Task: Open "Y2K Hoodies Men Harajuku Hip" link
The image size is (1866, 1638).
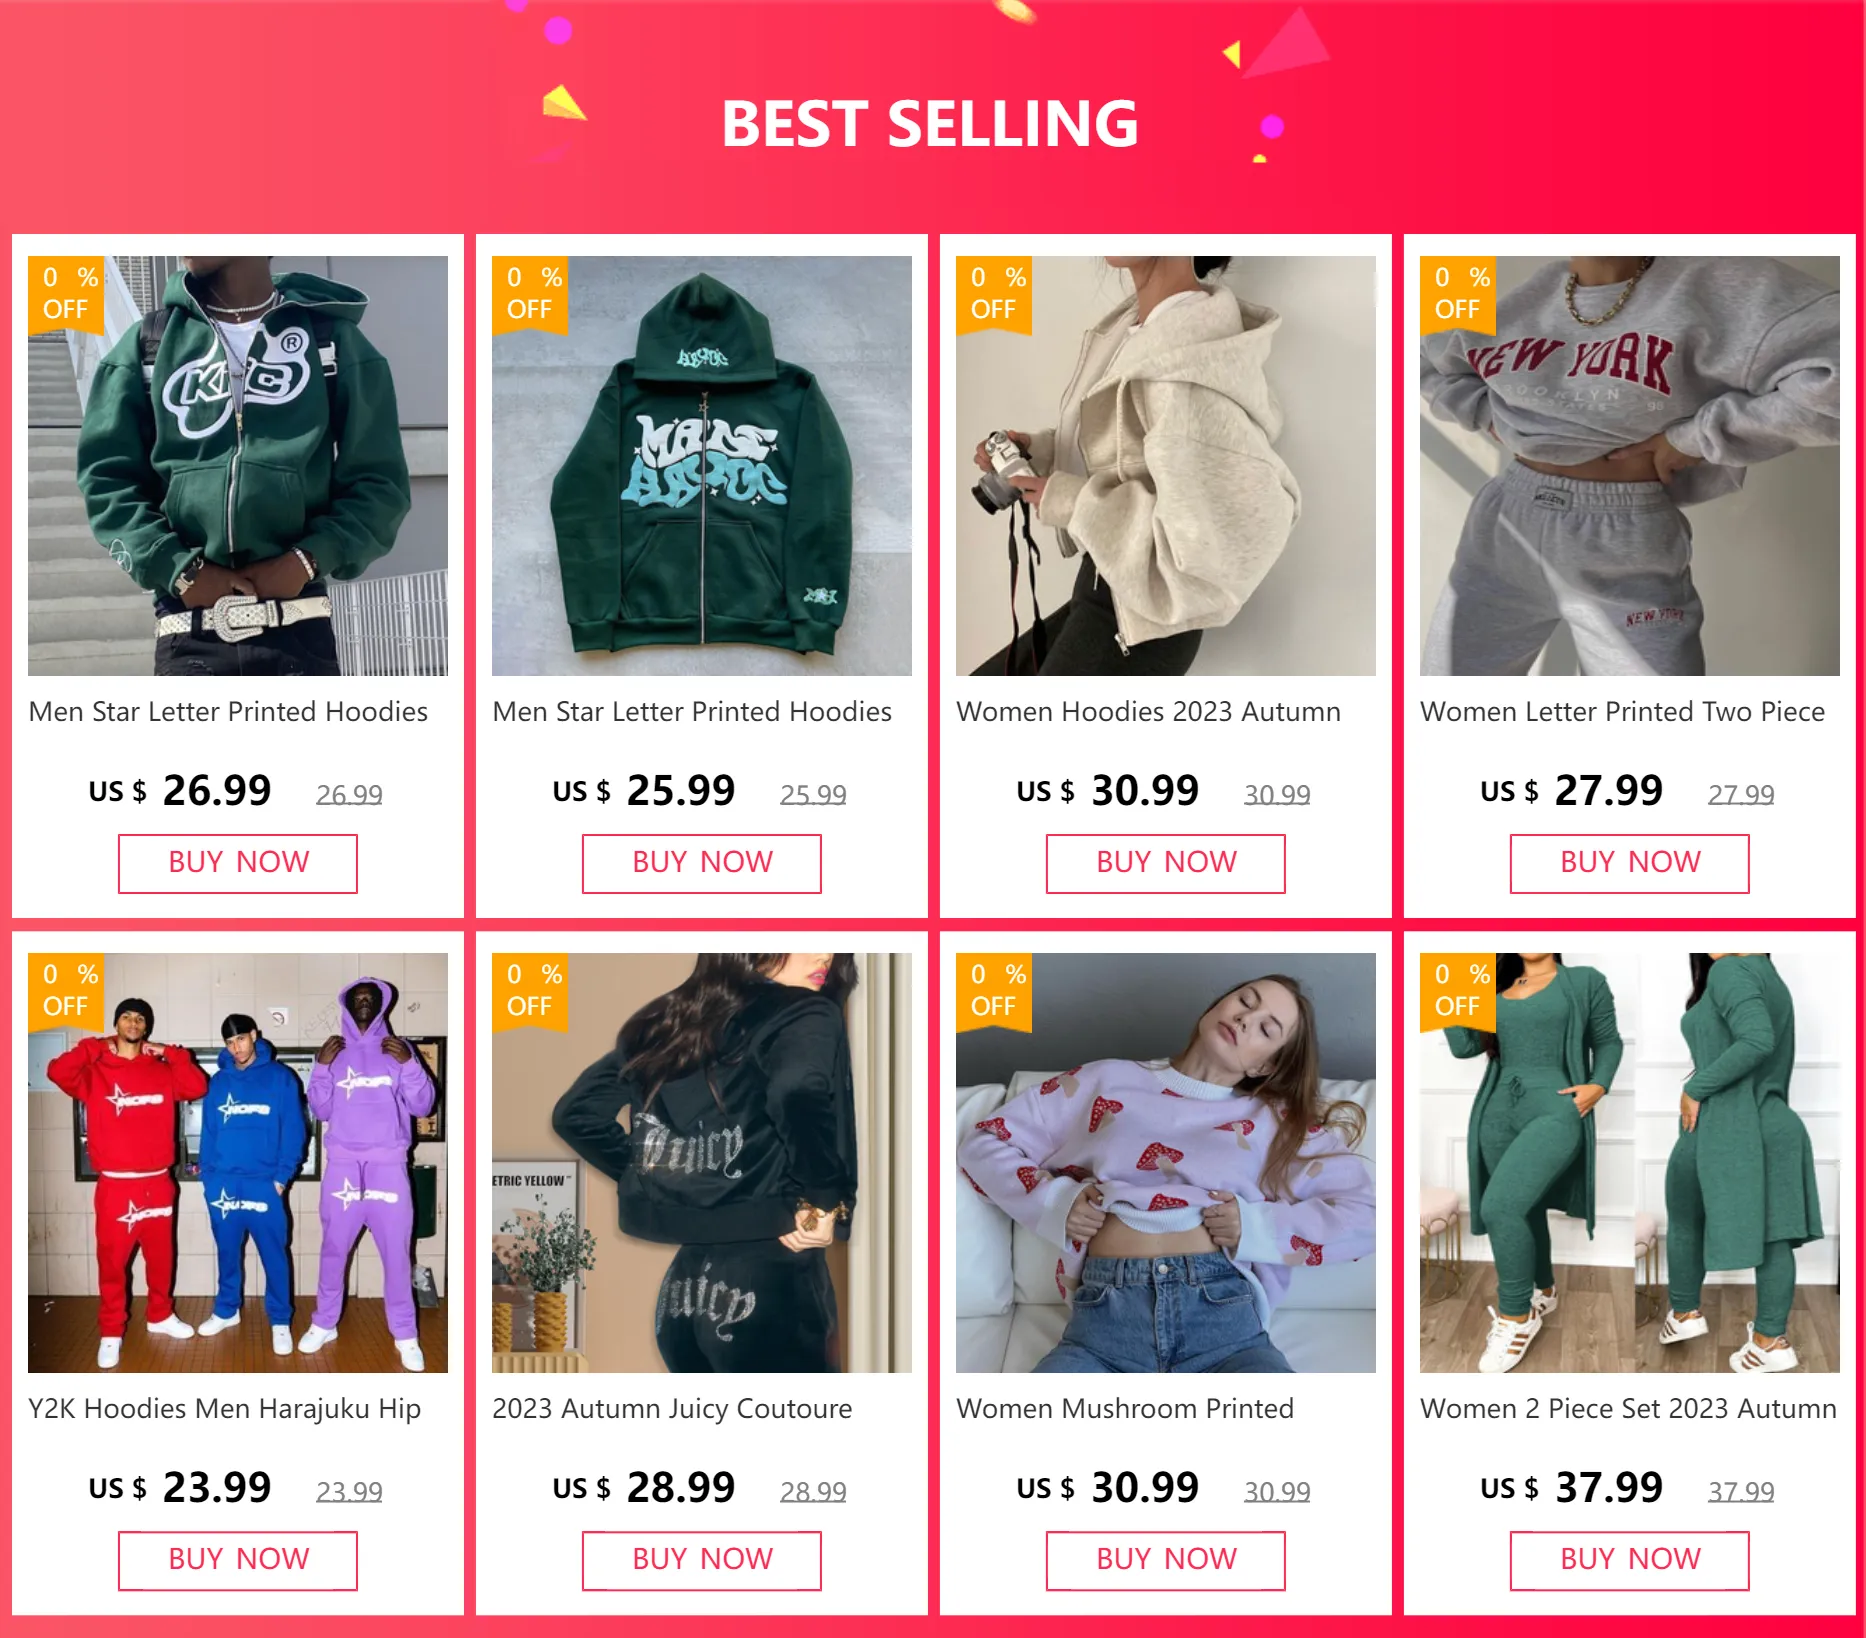Action: click(x=225, y=1409)
